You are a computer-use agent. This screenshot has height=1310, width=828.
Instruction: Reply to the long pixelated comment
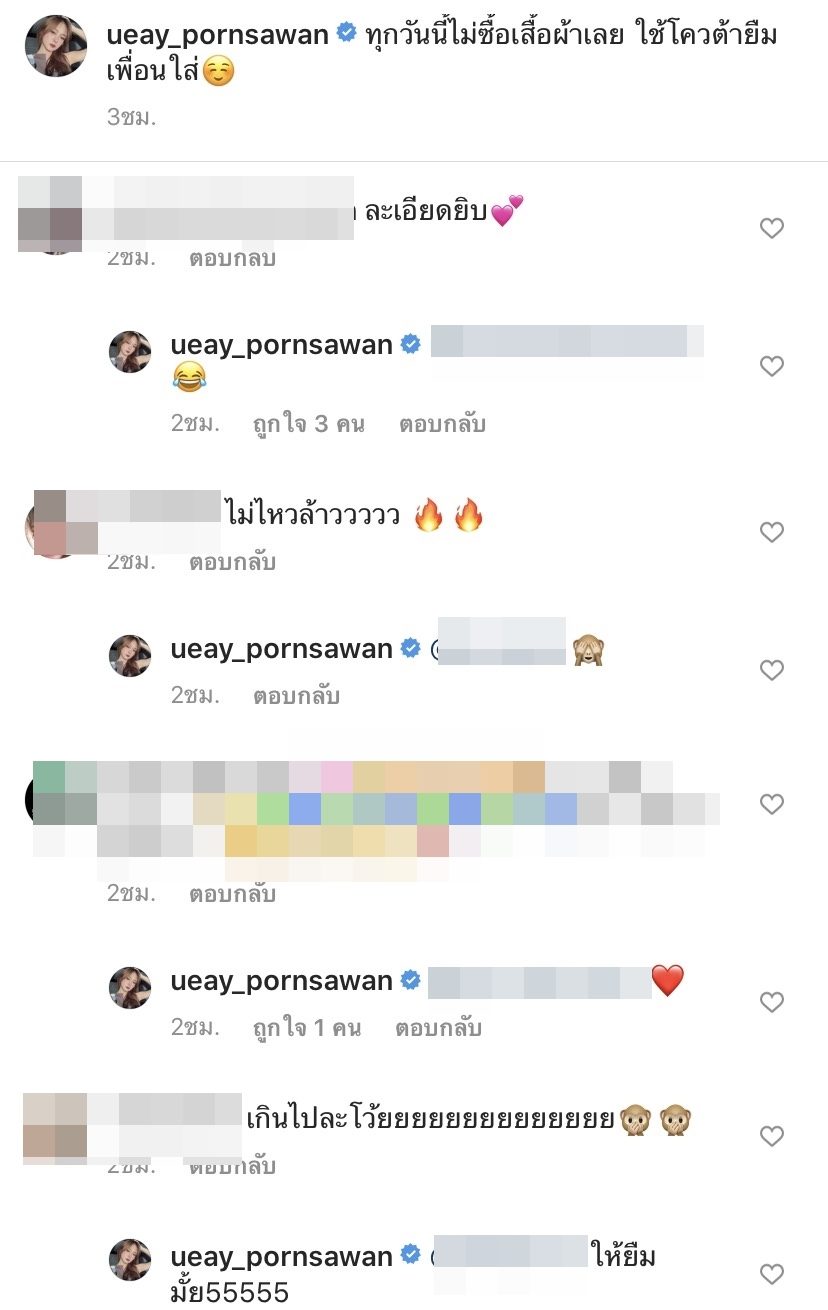[x=232, y=895]
